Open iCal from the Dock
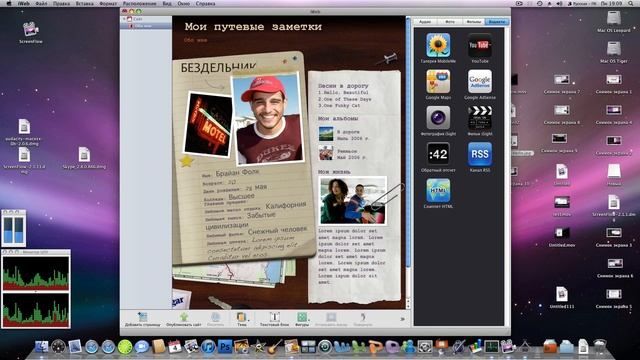Image resolution: width=640 pixels, height=360 pixels. point(175,347)
